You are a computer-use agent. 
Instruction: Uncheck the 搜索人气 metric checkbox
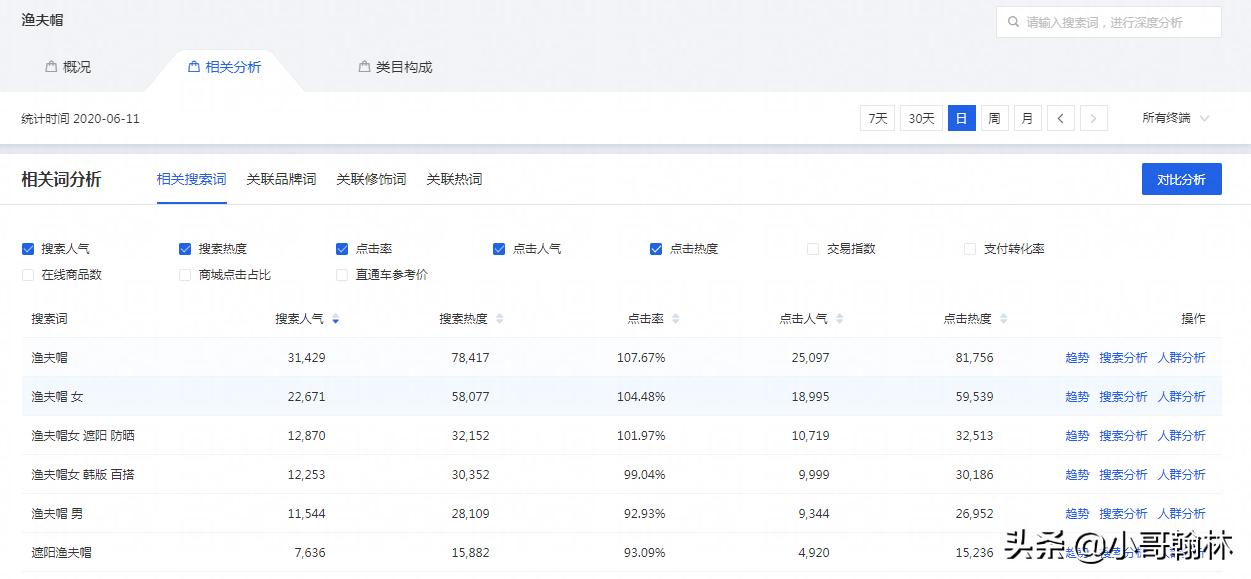click(28, 248)
